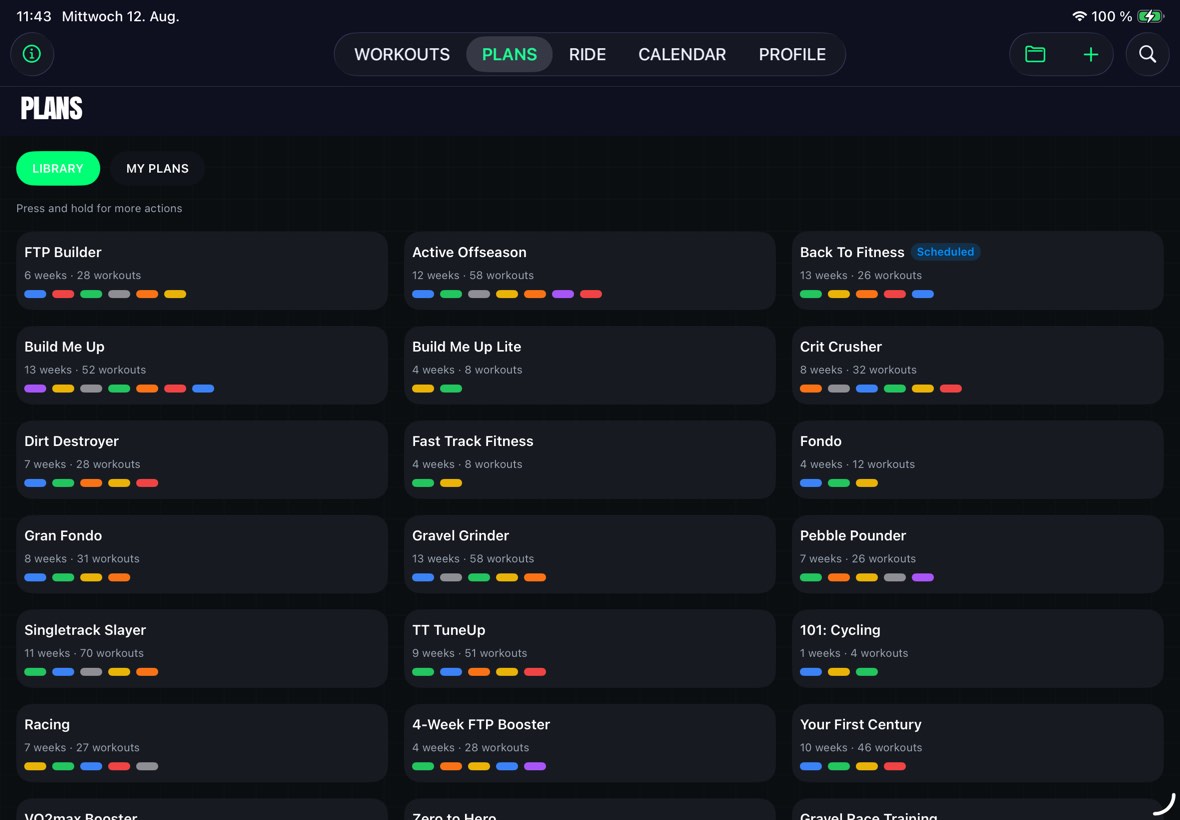Select the Singletrack Slayer plan title
This screenshot has width=1180, height=820.
[85, 630]
